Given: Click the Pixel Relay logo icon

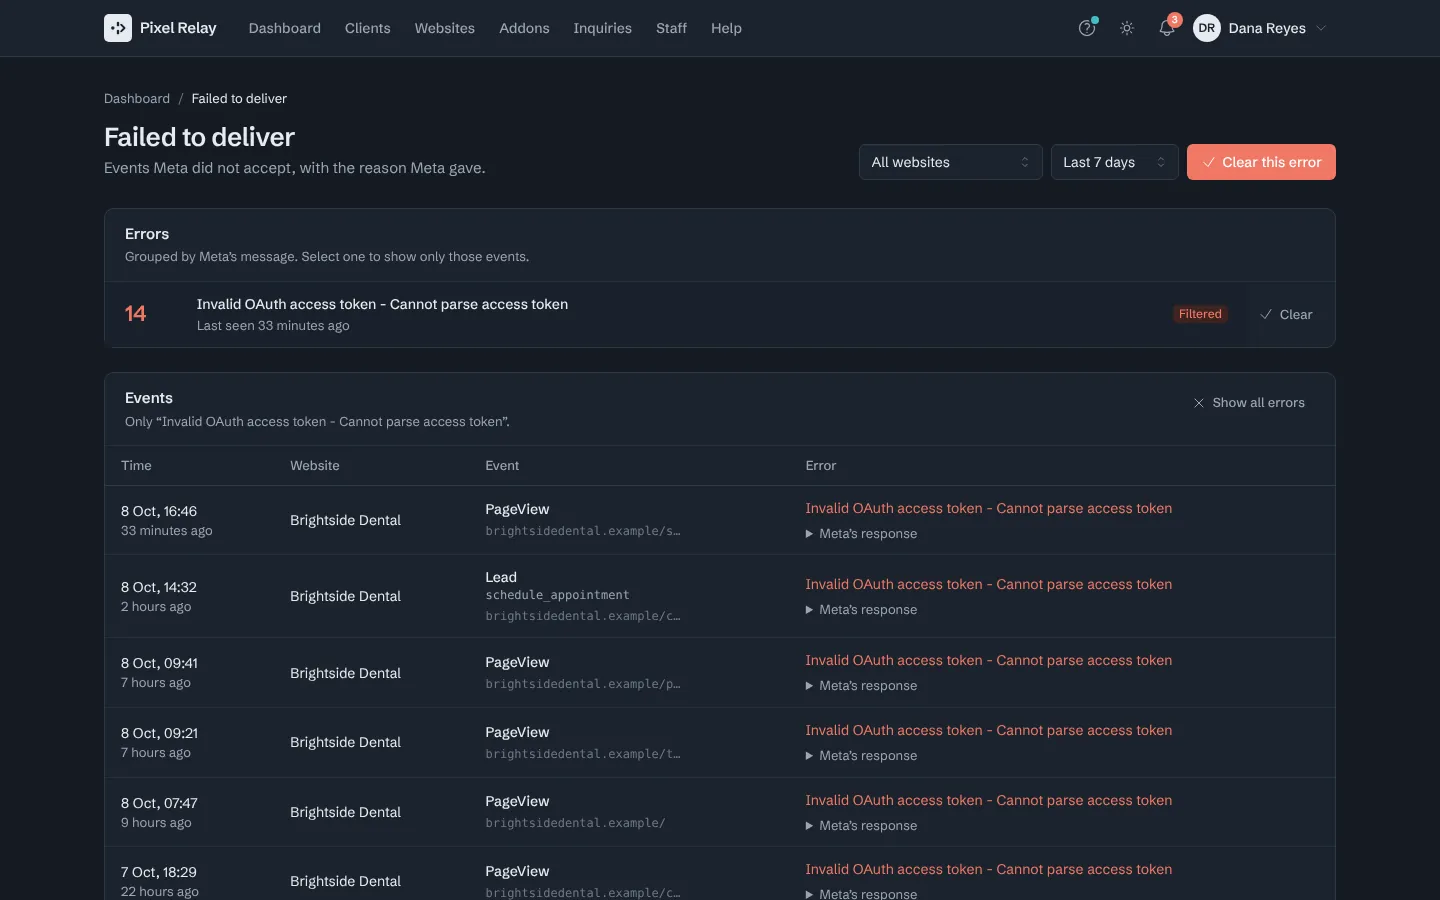Looking at the screenshot, I should [x=118, y=28].
